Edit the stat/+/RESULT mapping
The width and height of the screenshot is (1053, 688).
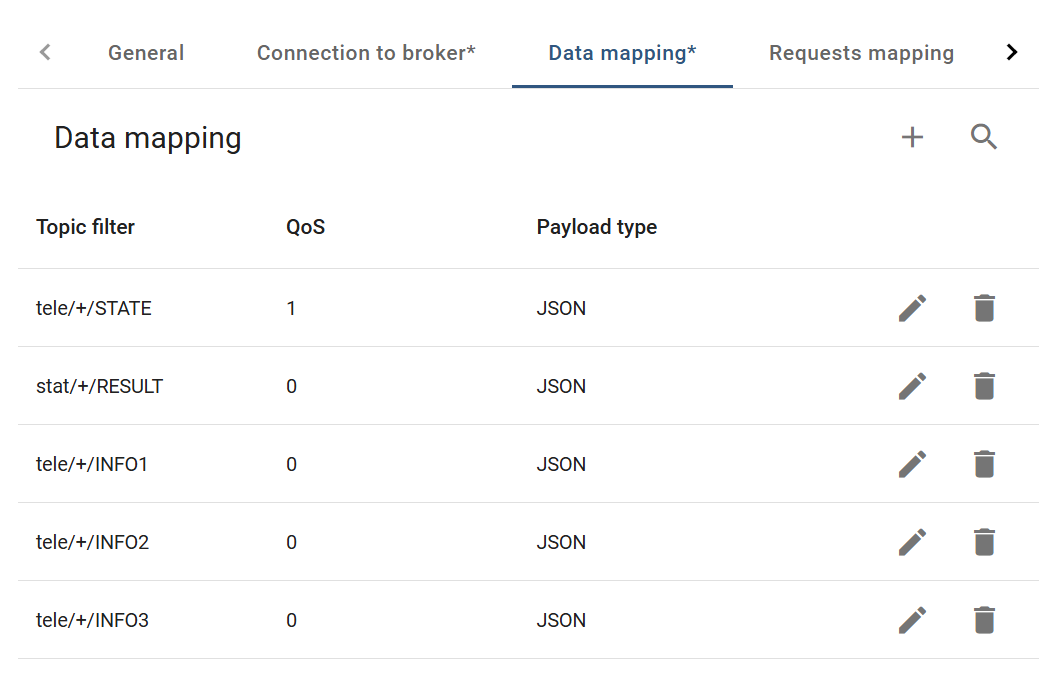pos(912,386)
